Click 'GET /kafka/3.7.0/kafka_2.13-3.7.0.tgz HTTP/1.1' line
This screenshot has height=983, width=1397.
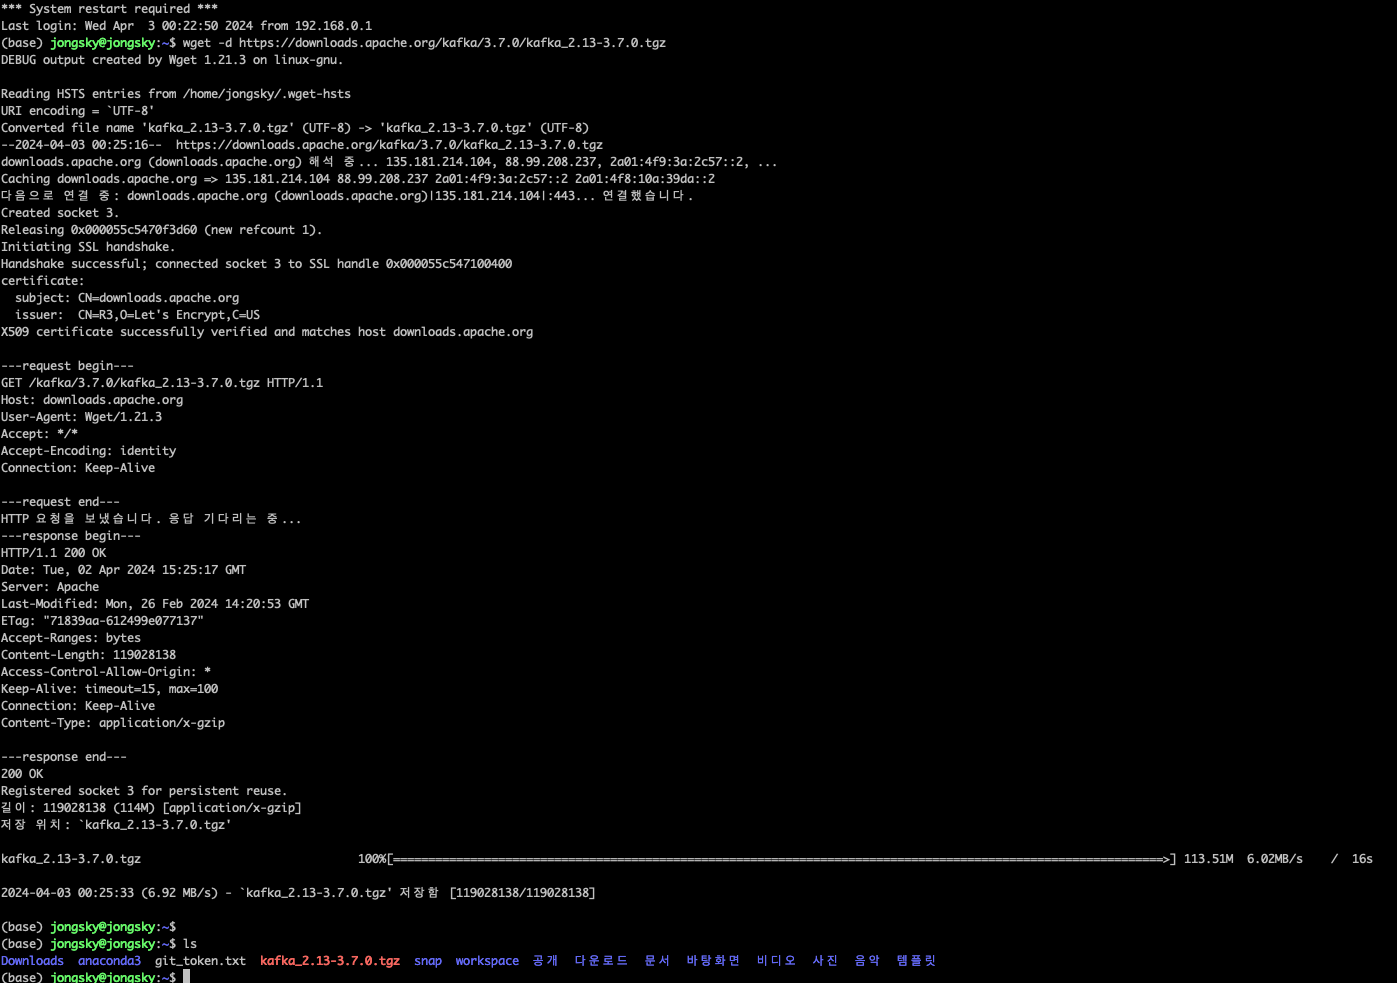162,383
